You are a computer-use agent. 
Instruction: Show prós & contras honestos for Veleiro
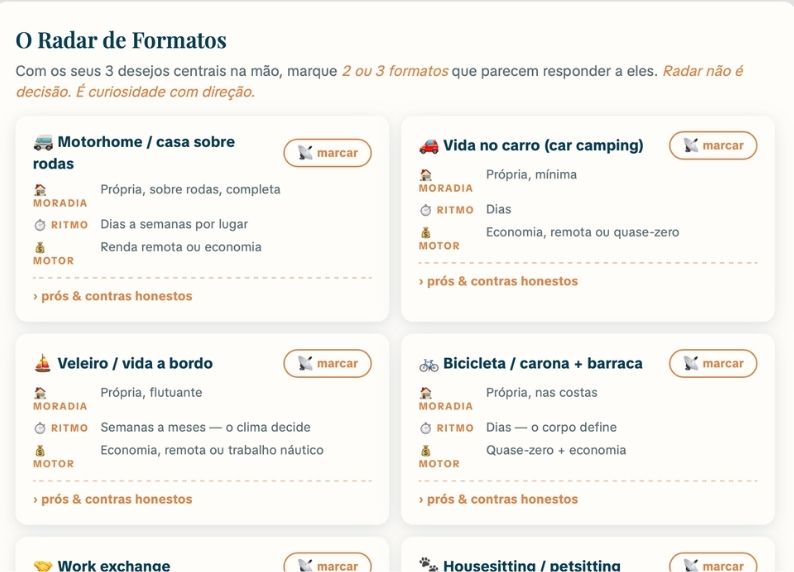[112, 499]
